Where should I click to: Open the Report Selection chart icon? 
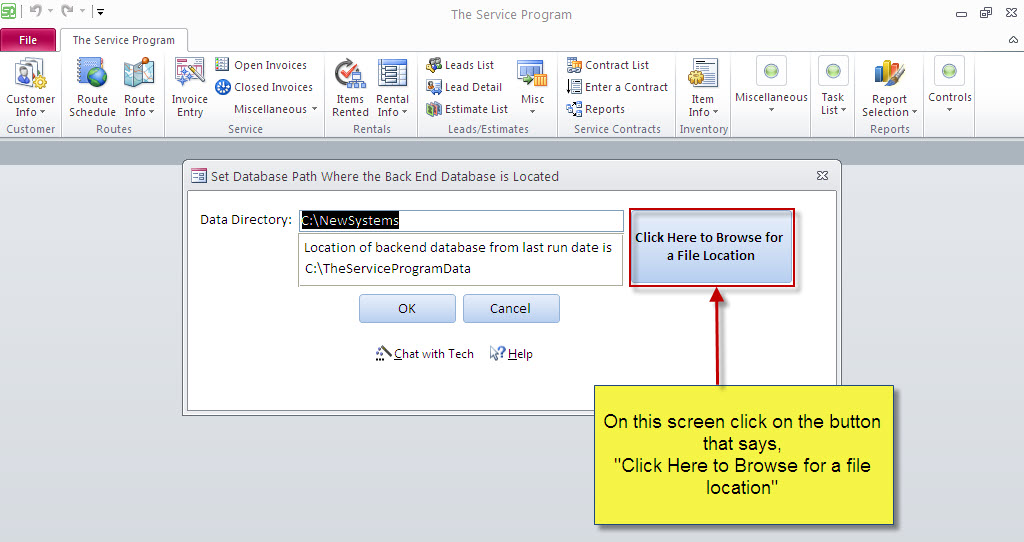pyautogui.click(x=889, y=73)
